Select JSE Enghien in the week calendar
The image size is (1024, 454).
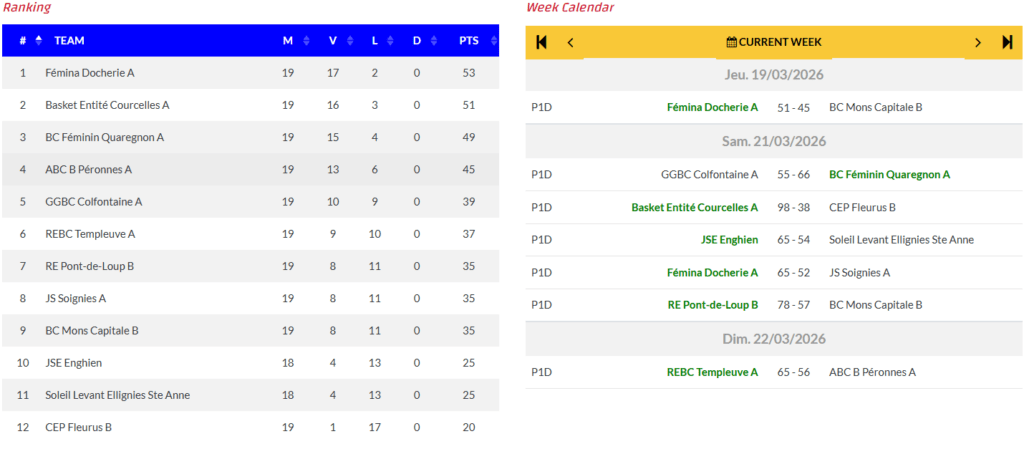click(x=729, y=240)
